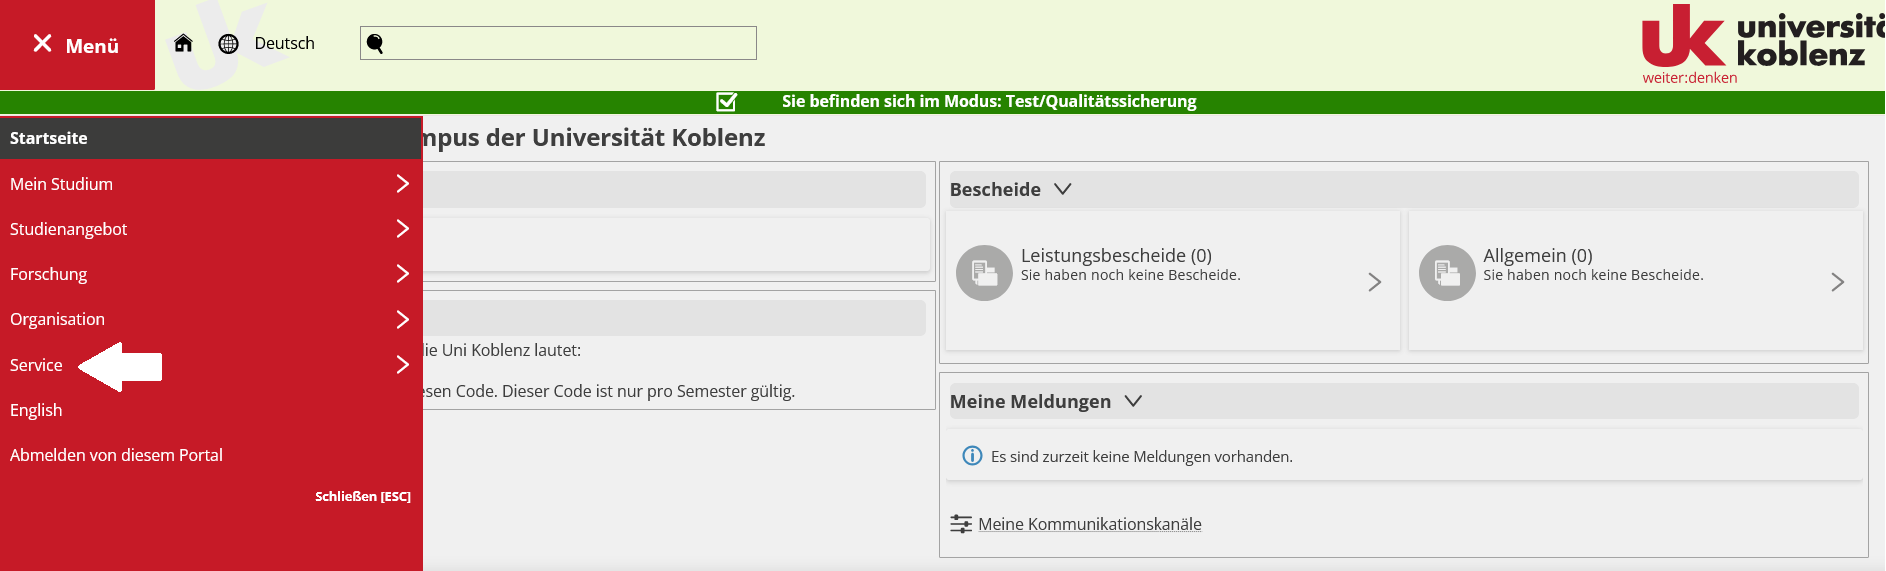Open the Organisation menu entry
Screen dimensions: 1886x571
tap(57, 319)
